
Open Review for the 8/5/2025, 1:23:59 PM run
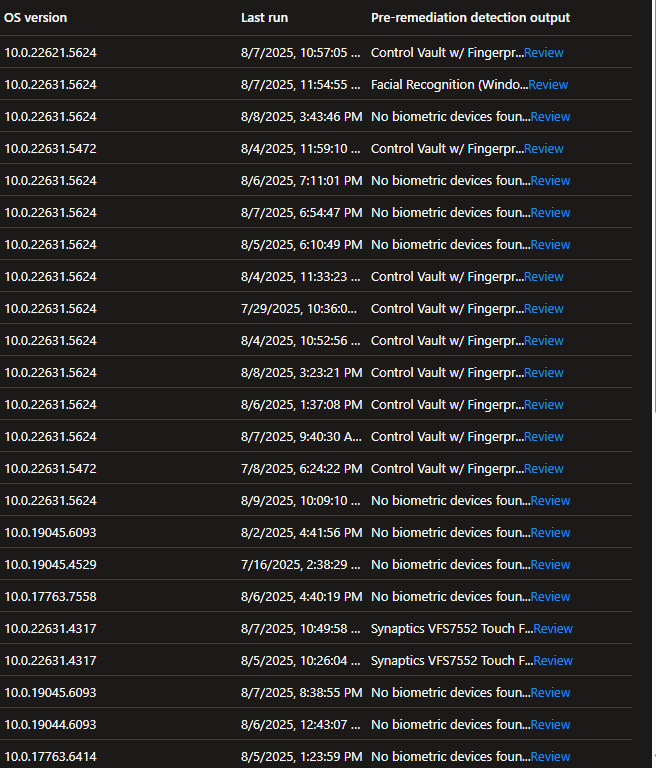pos(550,757)
